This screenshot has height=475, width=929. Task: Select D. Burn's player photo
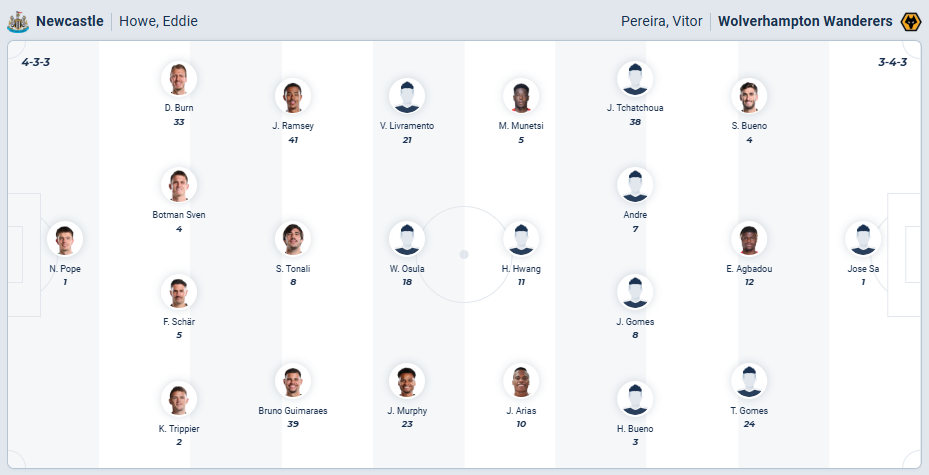[179, 79]
